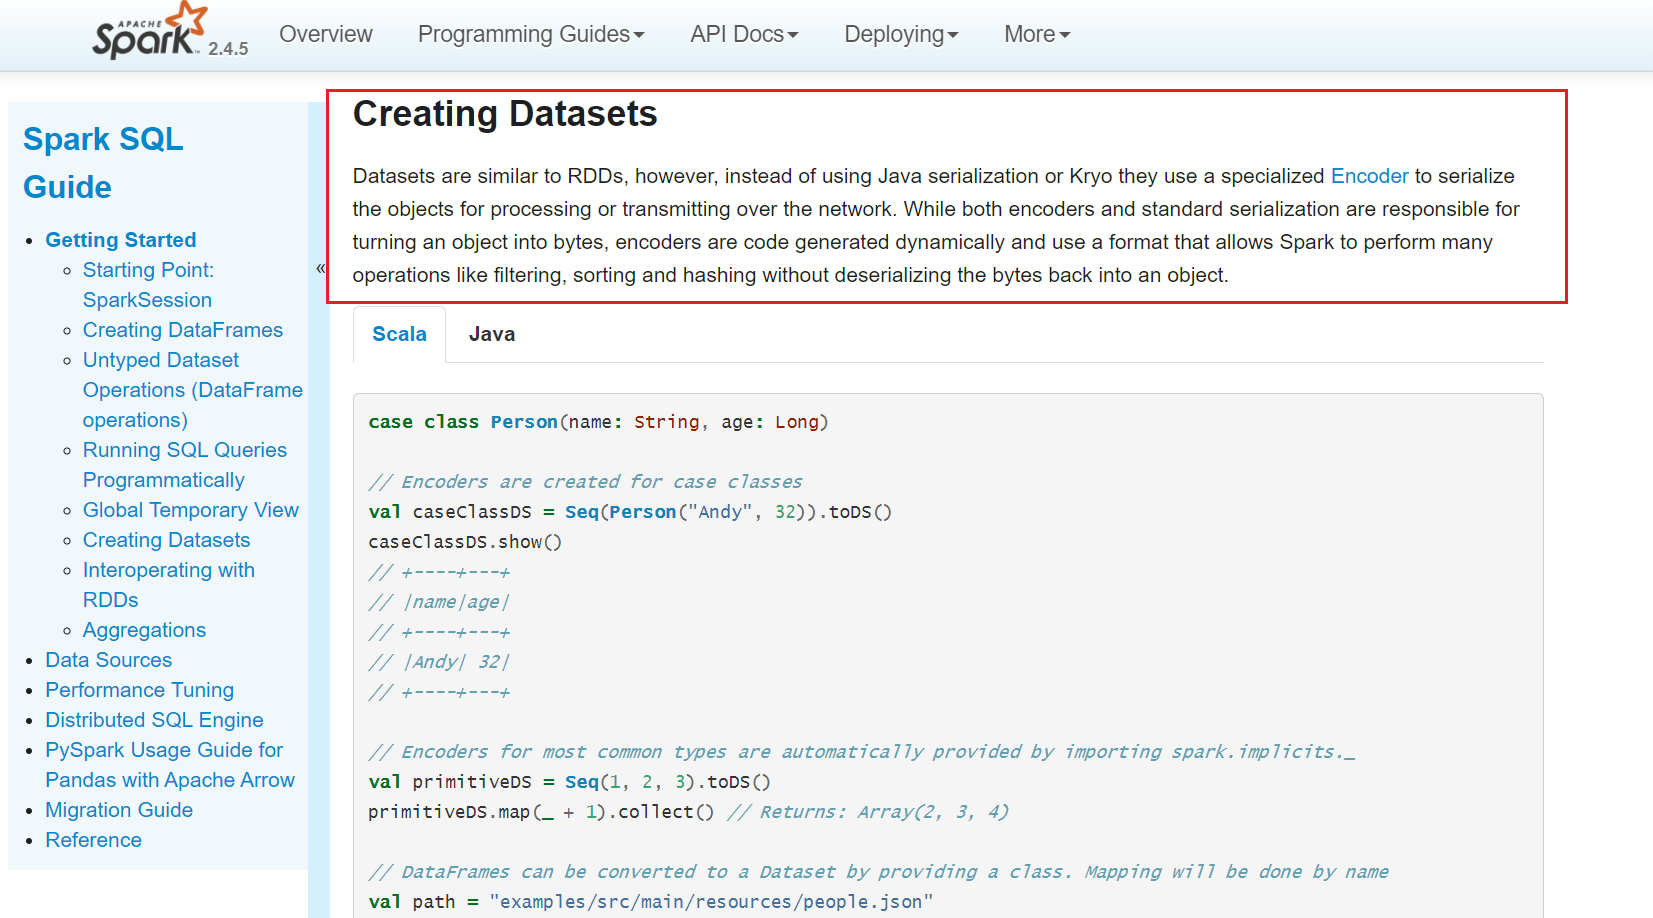Click the 'val path' code line

(650, 902)
